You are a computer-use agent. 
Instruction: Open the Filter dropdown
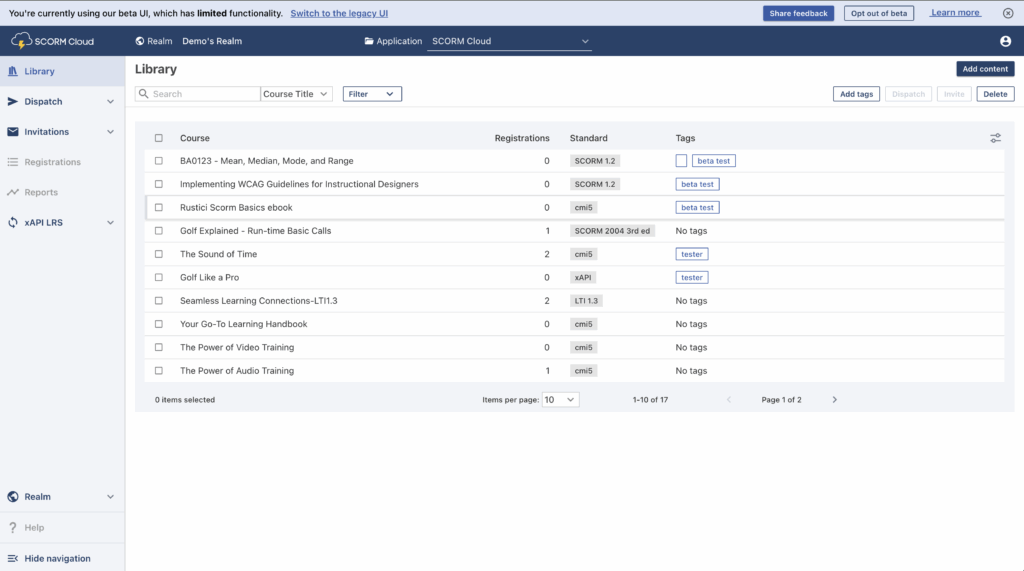[x=372, y=94]
